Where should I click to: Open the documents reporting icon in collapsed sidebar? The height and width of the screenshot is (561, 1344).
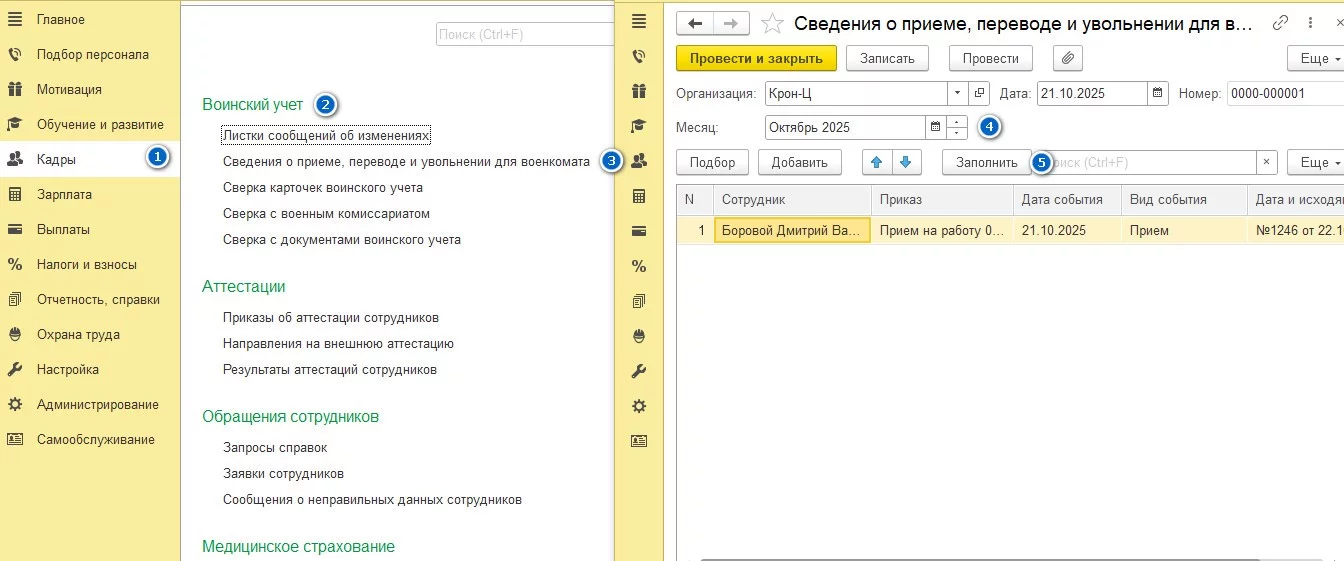pyautogui.click(x=639, y=301)
